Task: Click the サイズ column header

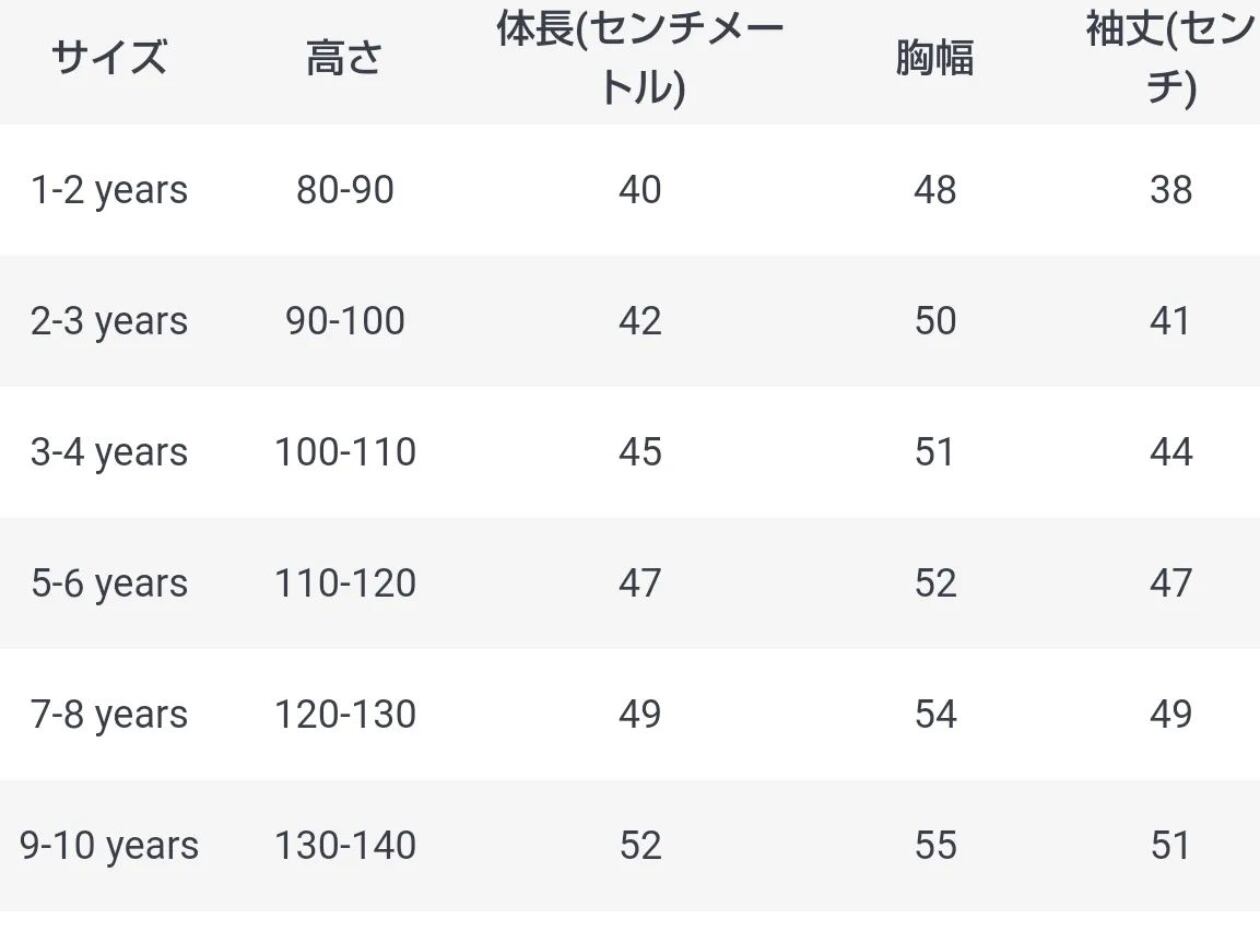Action: click(x=109, y=60)
